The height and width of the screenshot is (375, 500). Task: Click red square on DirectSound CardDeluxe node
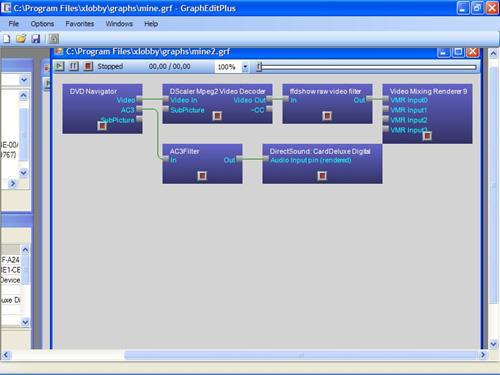[x=322, y=176]
